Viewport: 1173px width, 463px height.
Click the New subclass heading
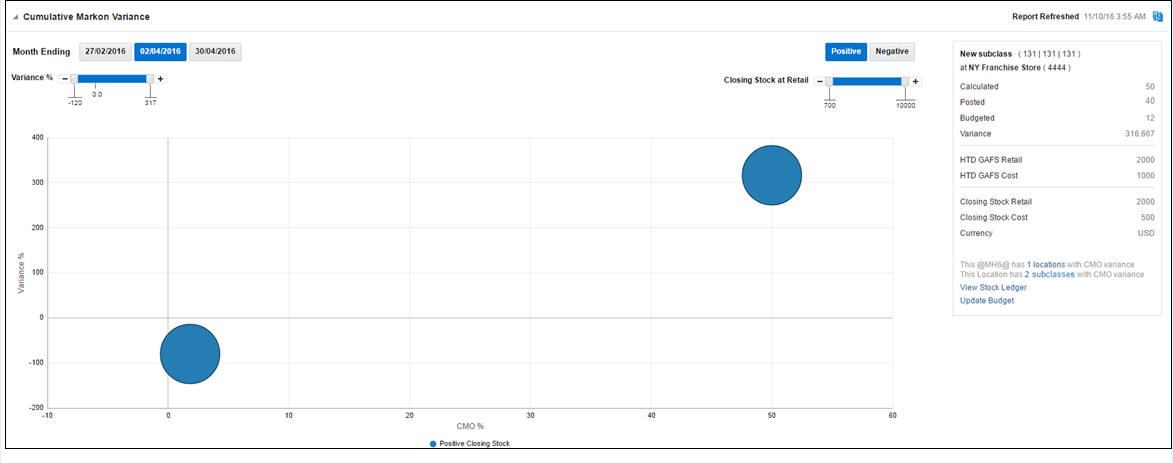click(x=985, y=54)
